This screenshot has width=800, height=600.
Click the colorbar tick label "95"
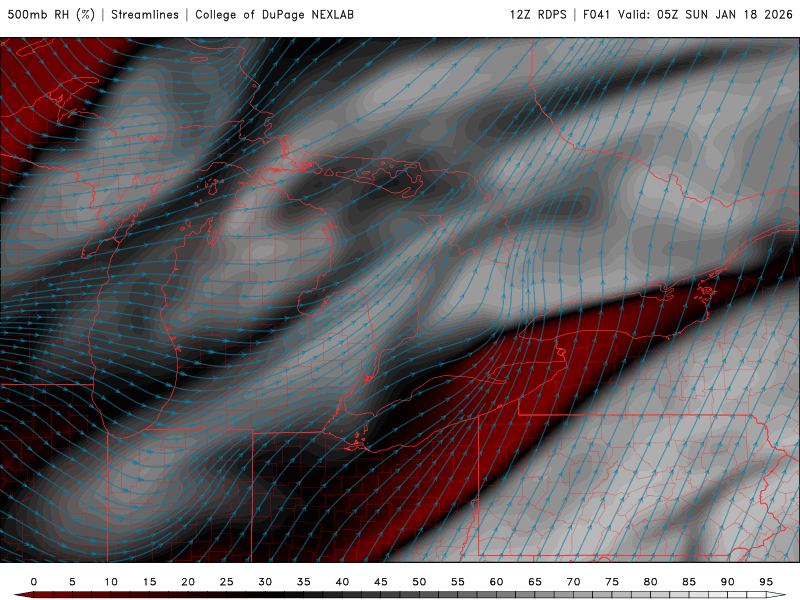(765, 582)
